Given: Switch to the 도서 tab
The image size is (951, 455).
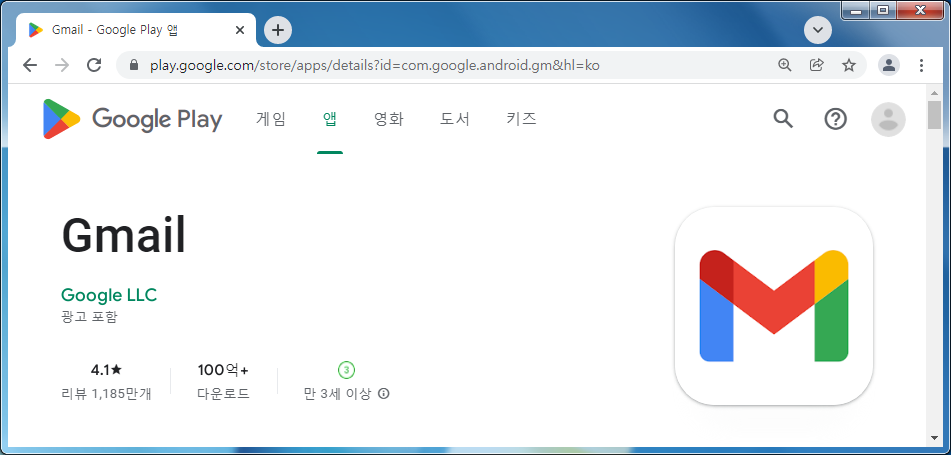Looking at the screenshot, I should 455,119.
